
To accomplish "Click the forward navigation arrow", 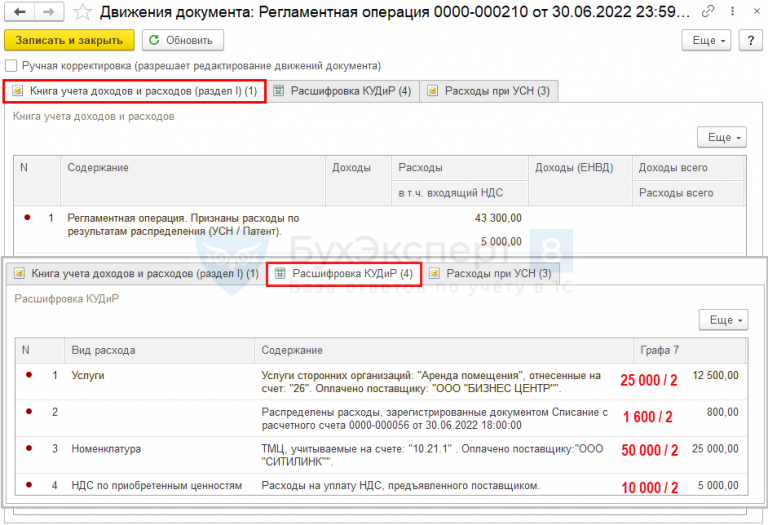I will coord(49,12).
